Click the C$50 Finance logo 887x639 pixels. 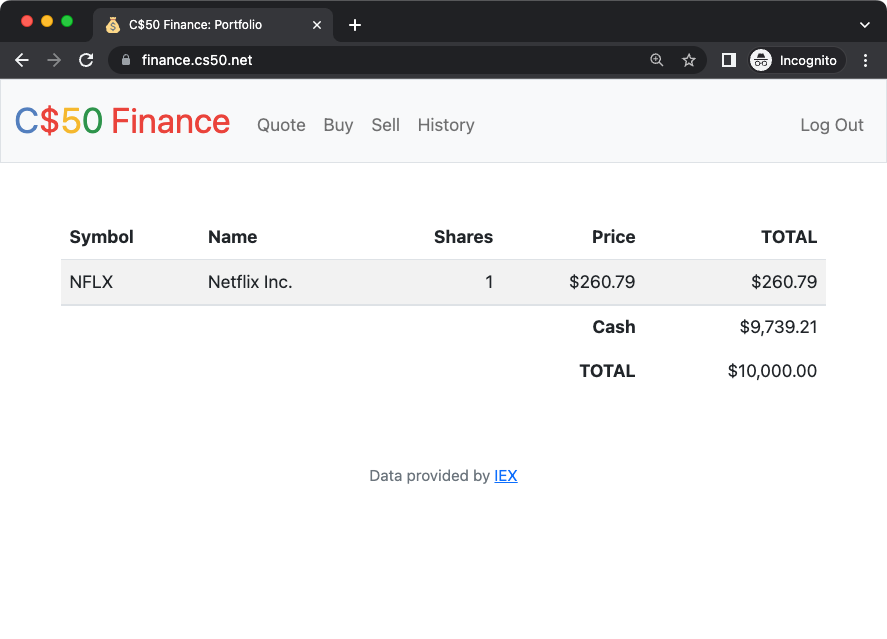(x=122, y=121)
